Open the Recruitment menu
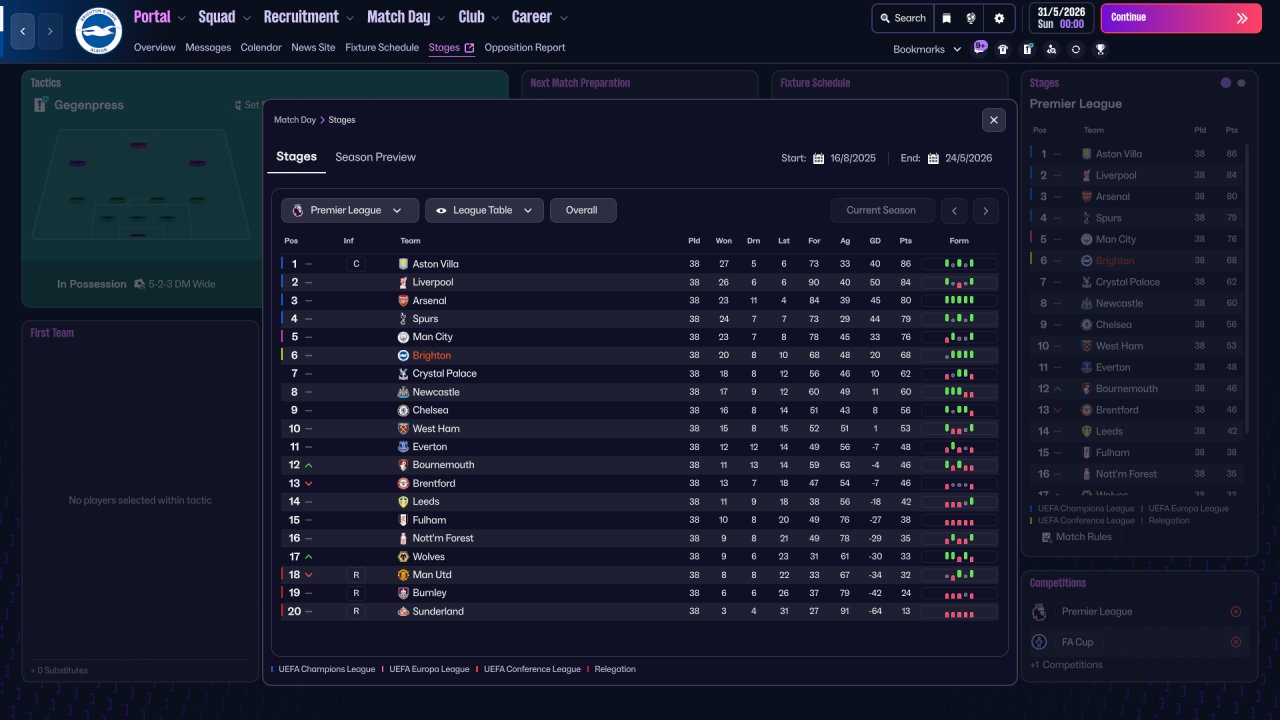This screenshot has height=720, width=1280. tap(308, 17)
